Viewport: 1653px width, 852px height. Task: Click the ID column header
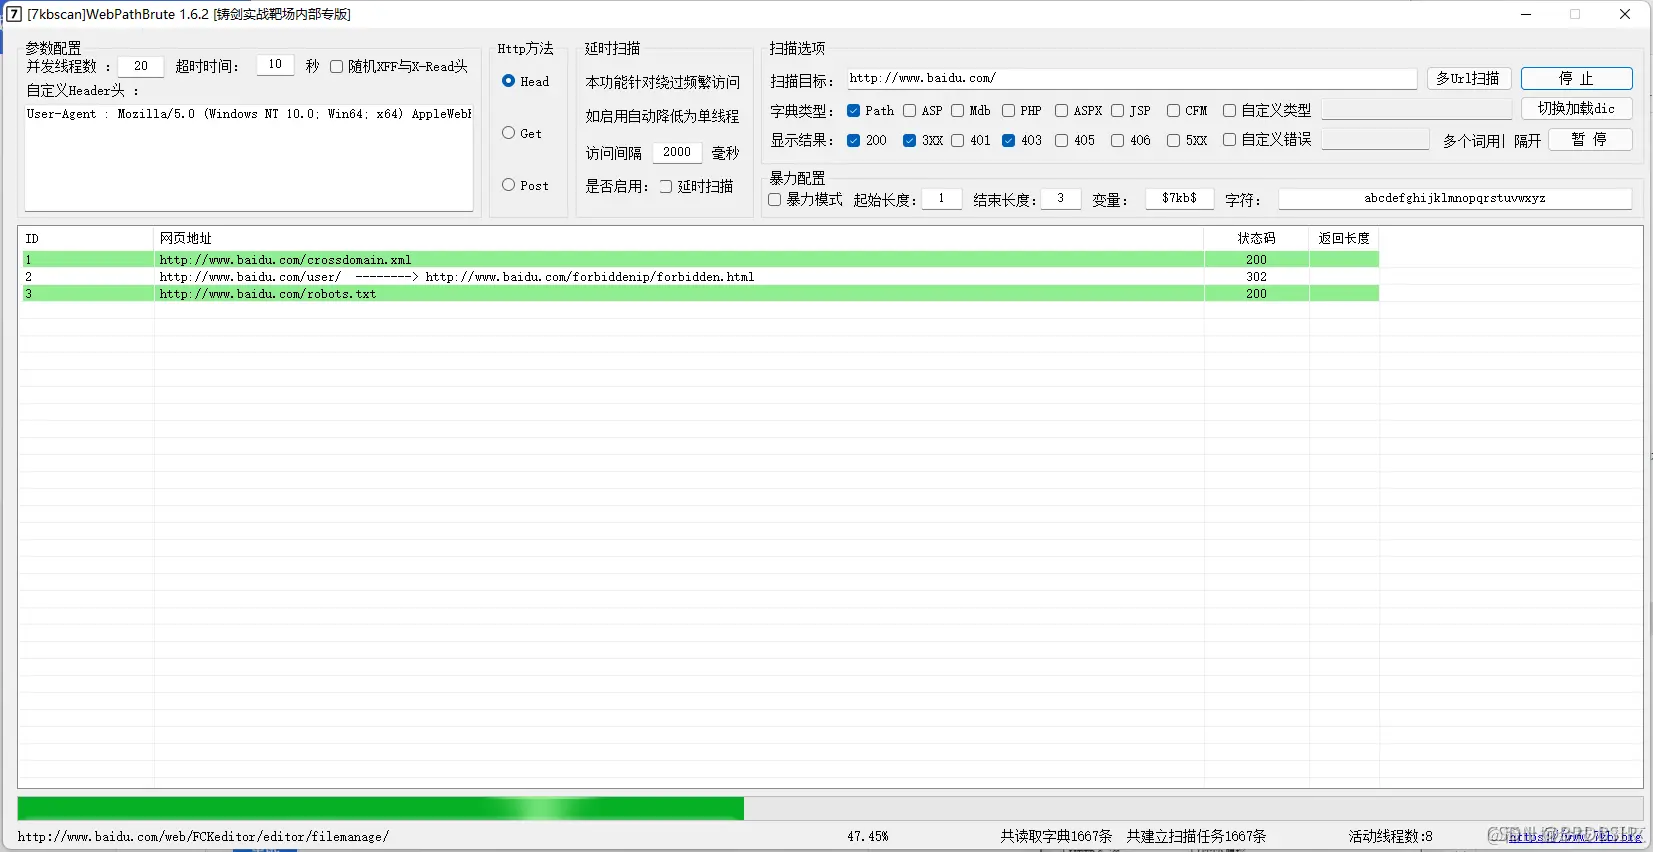tap(86, 238)
